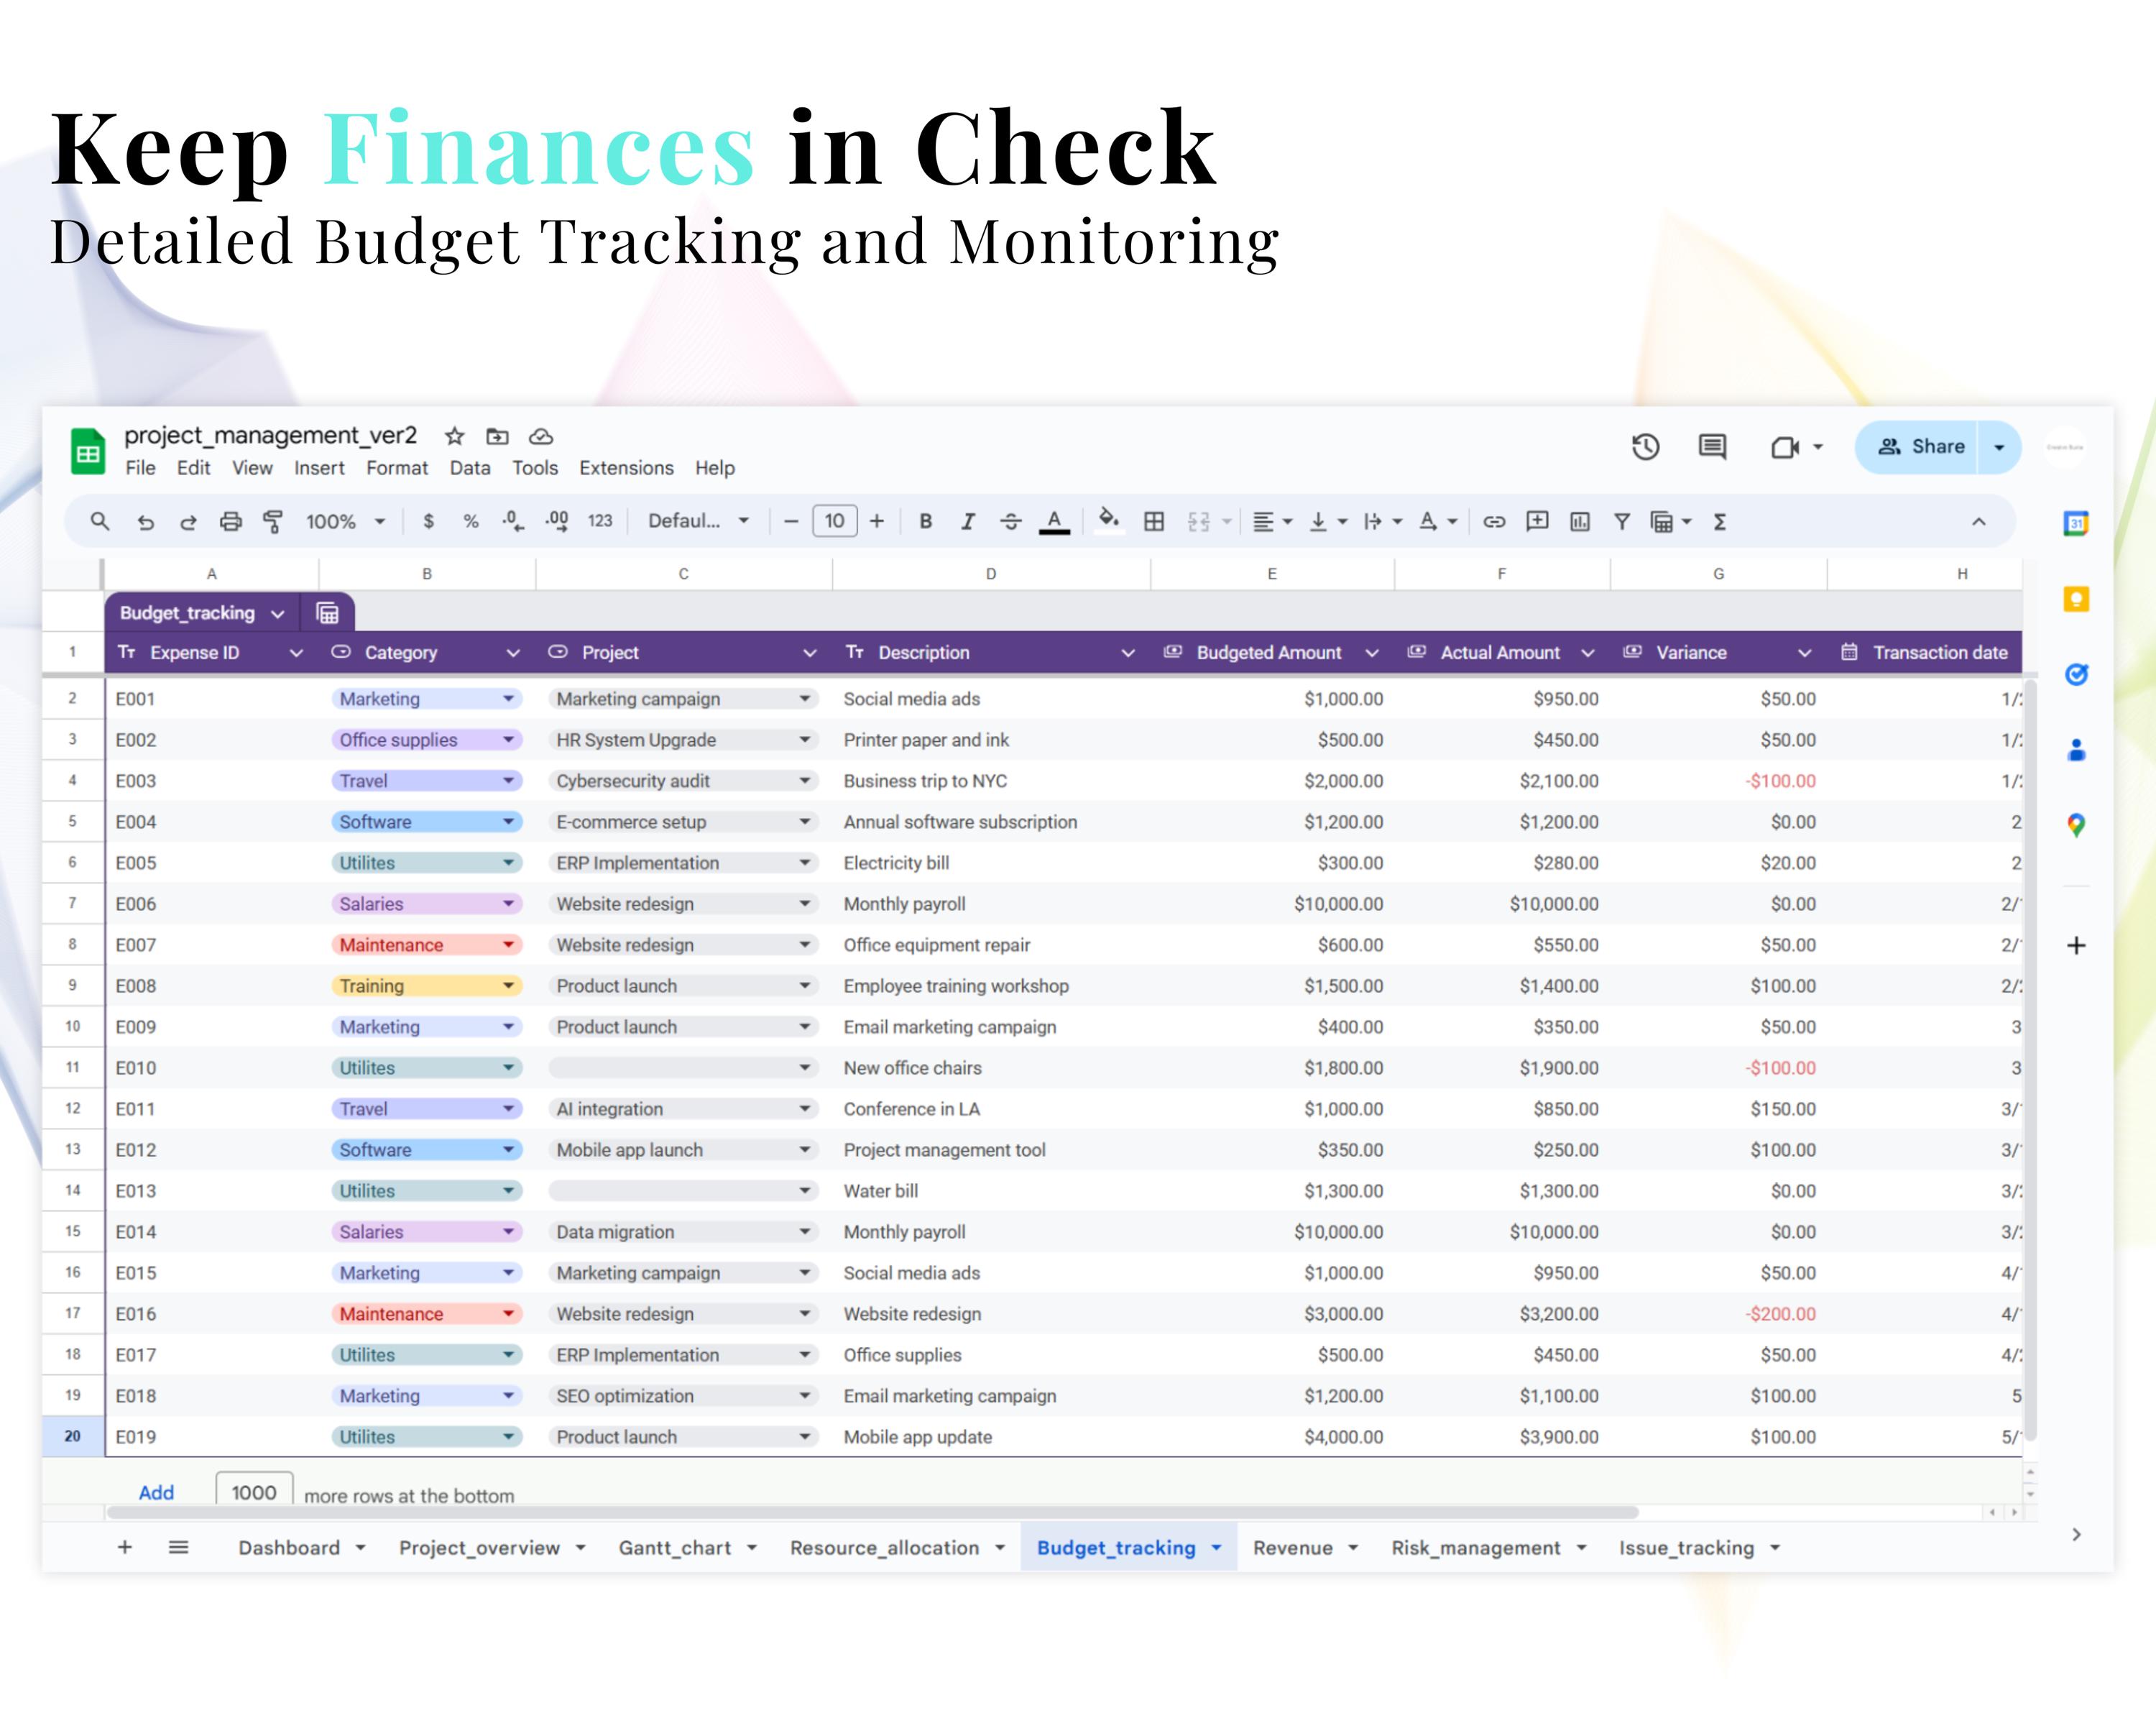The height and width of the screenshot is (1713, 2156).
Task: Insert a comment with the comment icon
Action: coord(1537,520)
